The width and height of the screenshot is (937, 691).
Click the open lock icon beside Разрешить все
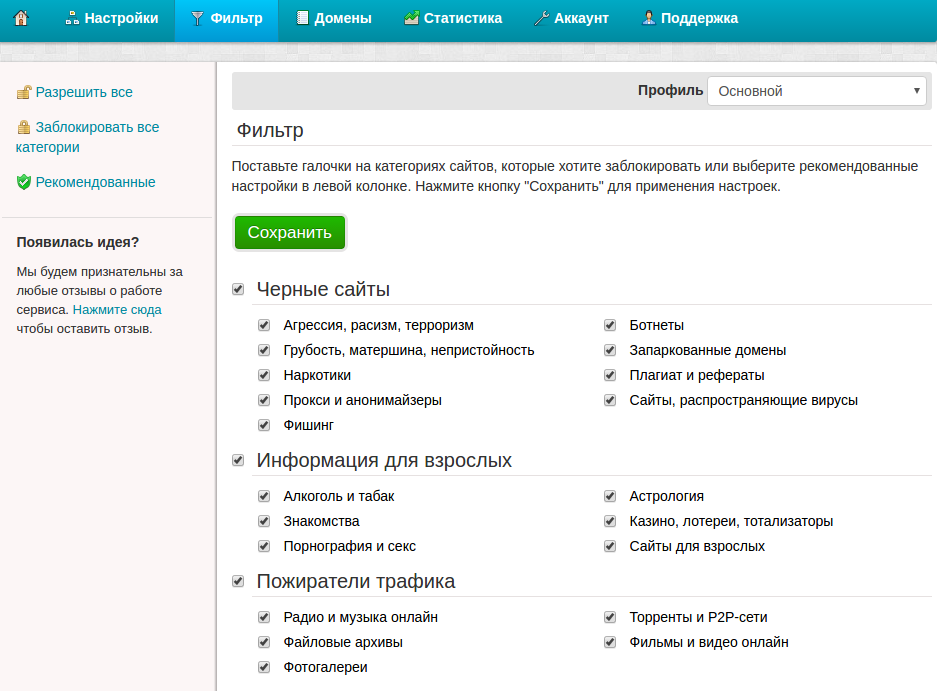point(23,92)
